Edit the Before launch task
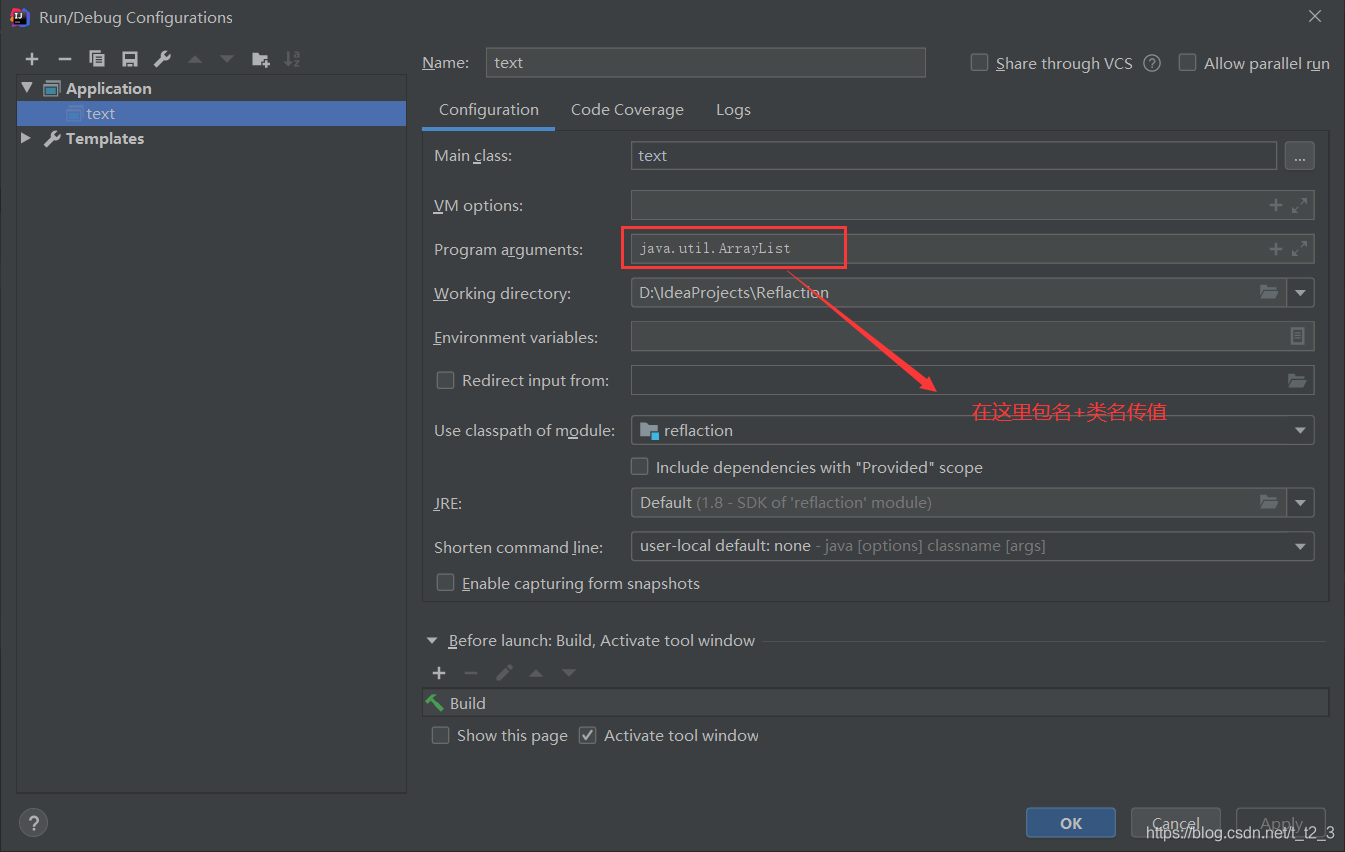Image resolution: width=1345 pixels, height=852 pixels. (504, 673)
